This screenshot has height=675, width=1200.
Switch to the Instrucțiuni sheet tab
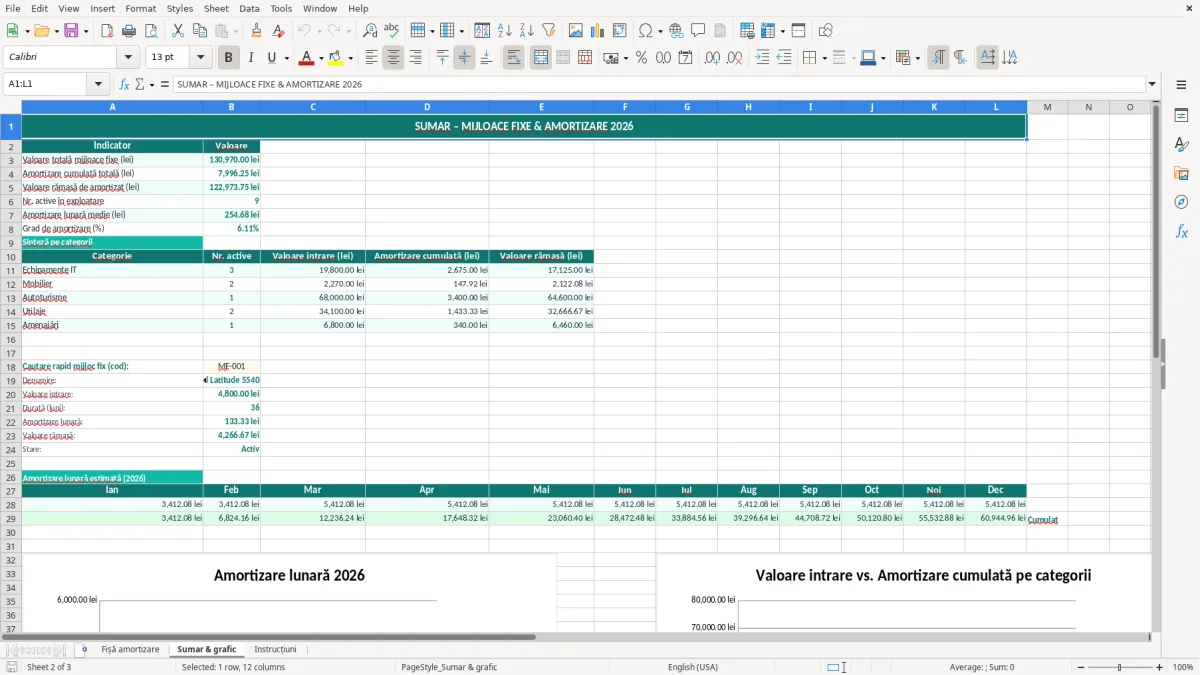coord(275,649)
